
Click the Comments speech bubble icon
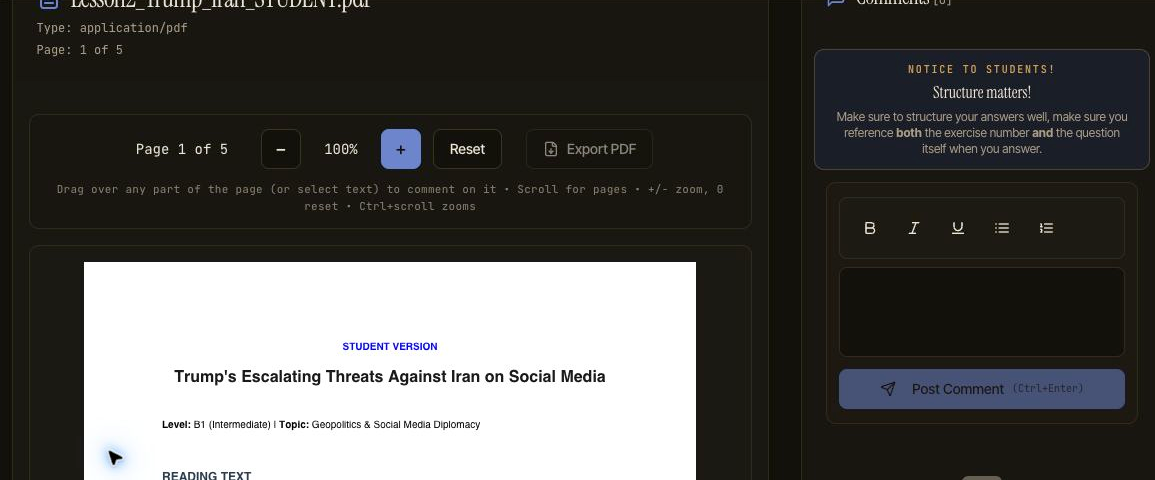835,2
